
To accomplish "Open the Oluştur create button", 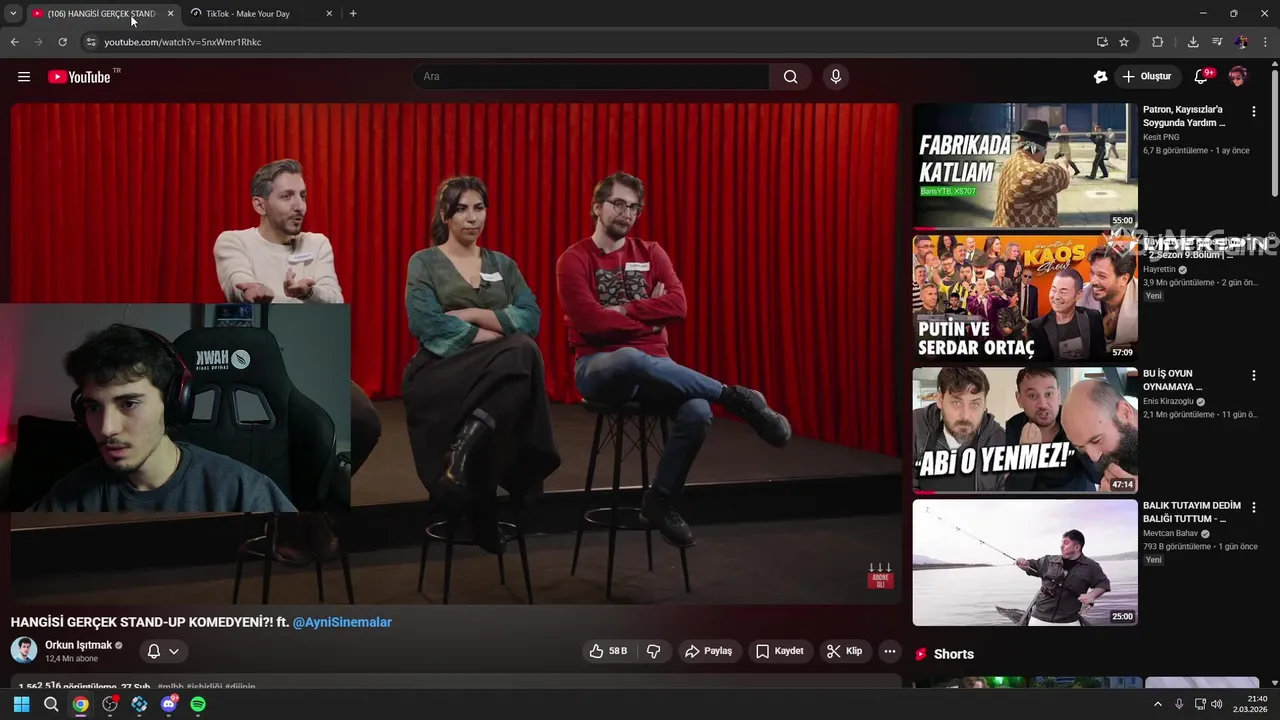I will tap(1146, 77).
